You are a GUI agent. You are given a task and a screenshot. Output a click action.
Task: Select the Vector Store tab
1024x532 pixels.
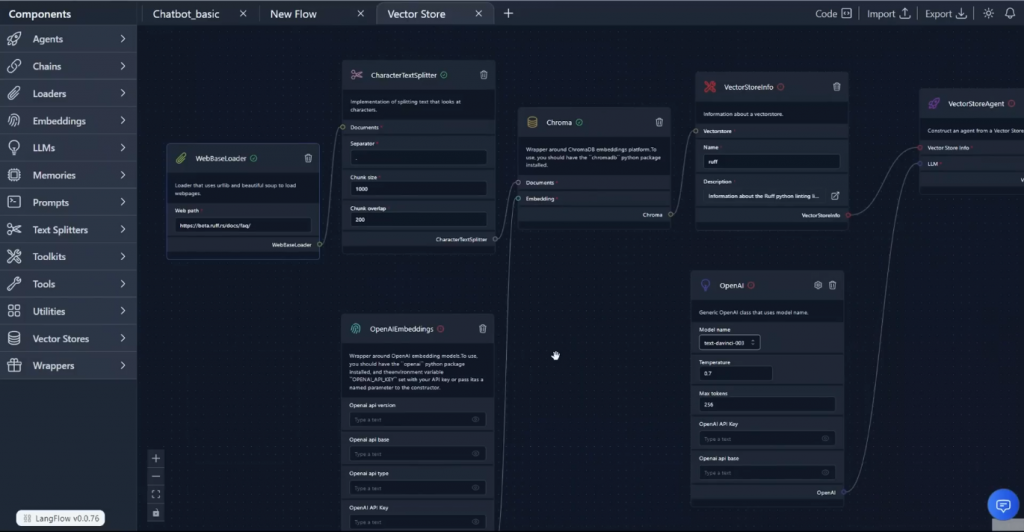click(x=416, y=14)
